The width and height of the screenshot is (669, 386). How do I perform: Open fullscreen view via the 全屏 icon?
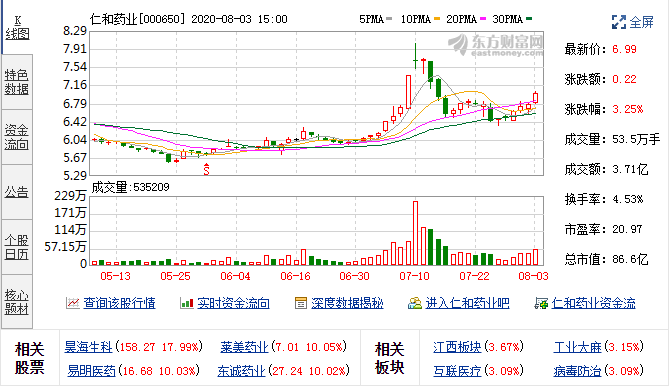(x=619, y=22)
